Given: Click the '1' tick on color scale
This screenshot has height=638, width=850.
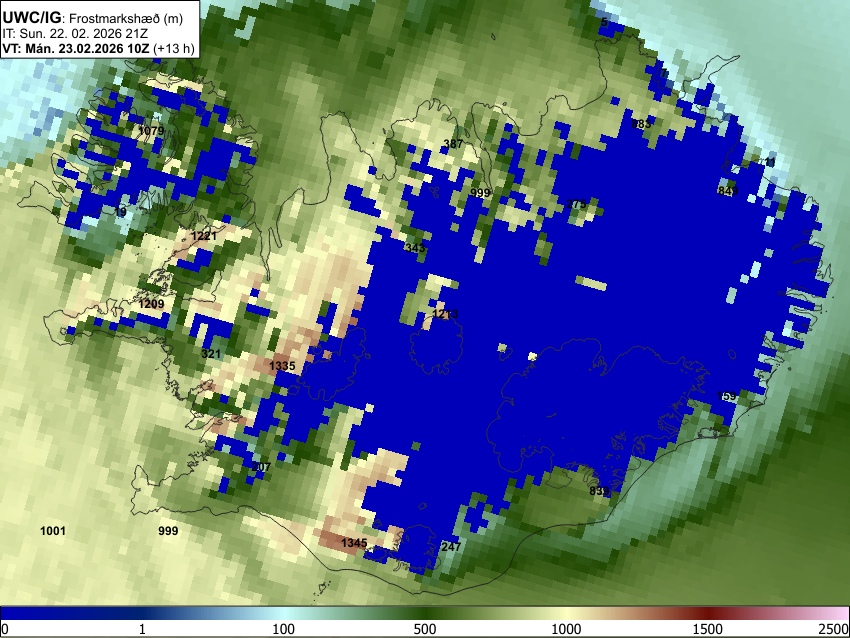Looking at the screenshot, I should pos(142,629).
